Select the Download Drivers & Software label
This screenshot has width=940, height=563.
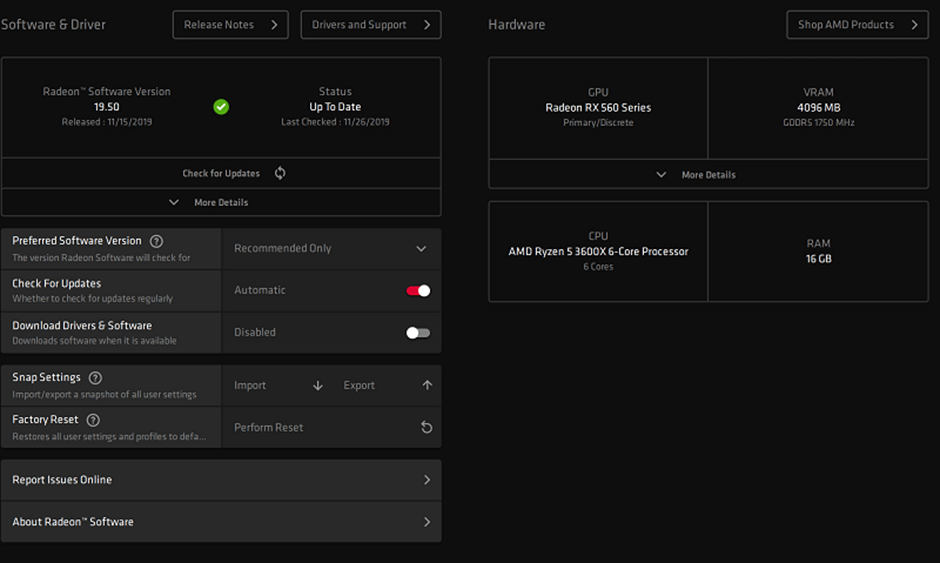[x=82, y=325]
